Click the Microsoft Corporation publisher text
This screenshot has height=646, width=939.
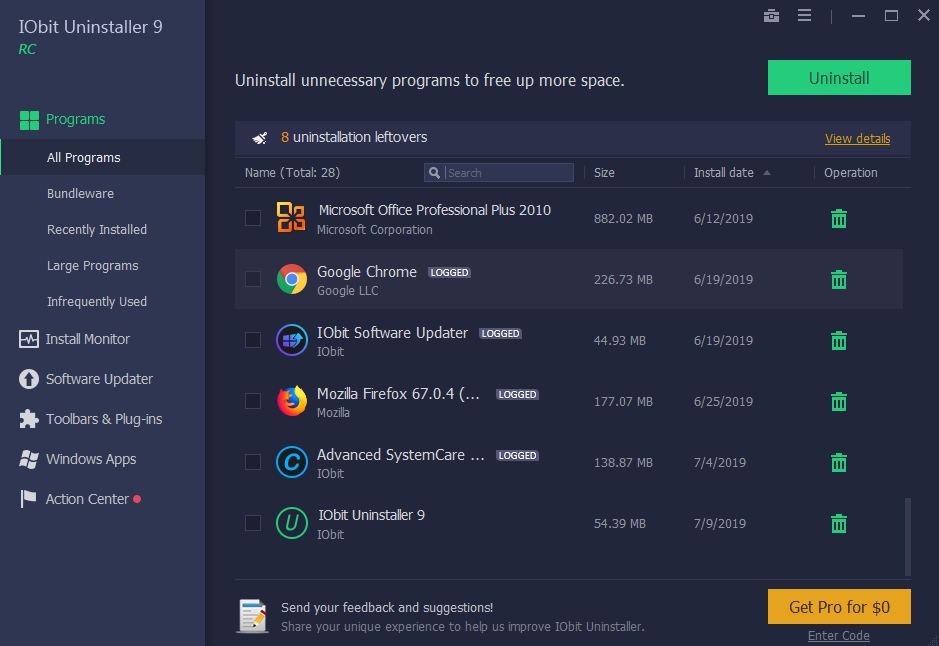click(374, 230)
